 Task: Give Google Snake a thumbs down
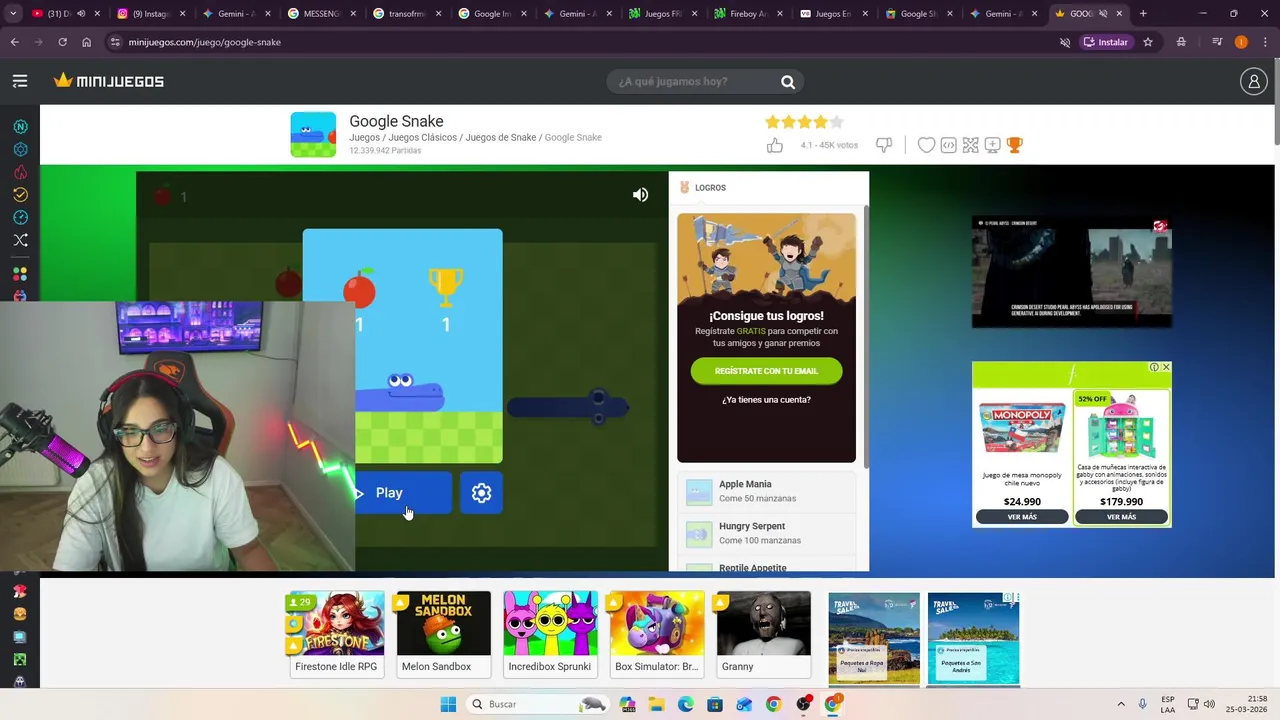884,145
